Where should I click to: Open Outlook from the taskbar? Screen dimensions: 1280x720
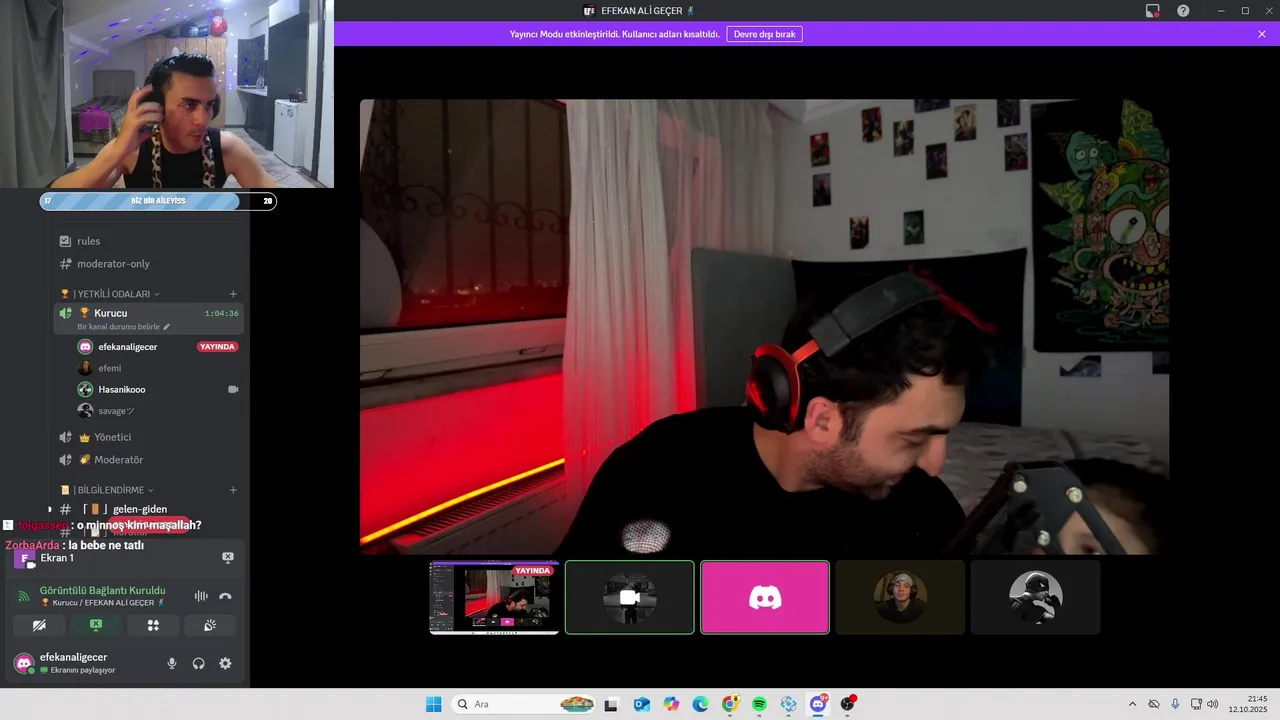tap(641, 704)
